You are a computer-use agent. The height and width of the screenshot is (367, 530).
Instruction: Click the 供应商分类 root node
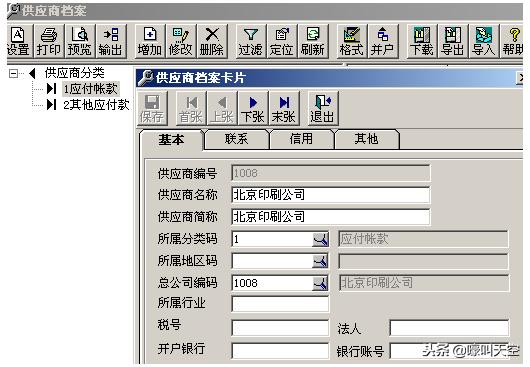click(x=75, y=73)
